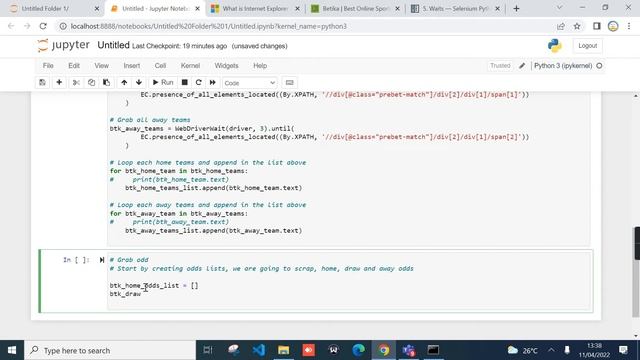Open the cell type Code dropdown

pyautogui.click(x=250, y=83)
